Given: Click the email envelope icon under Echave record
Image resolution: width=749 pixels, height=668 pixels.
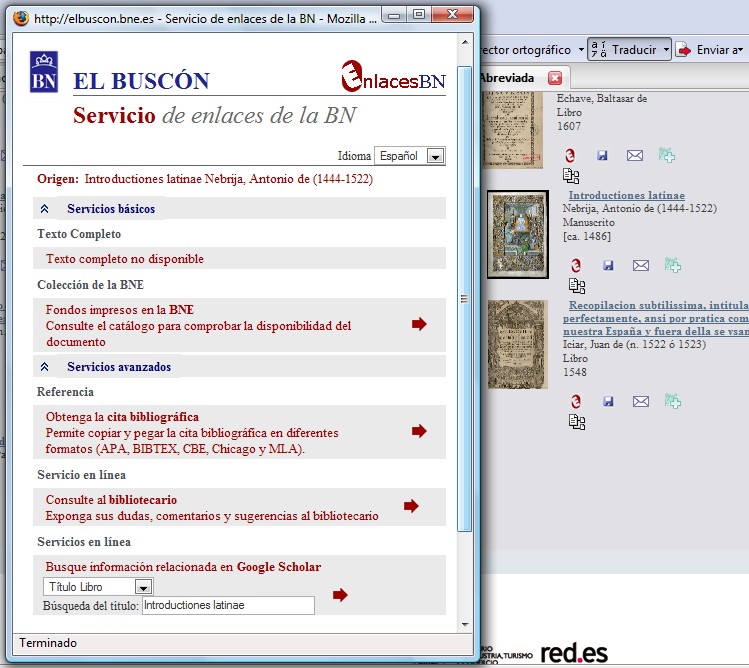Looking at the screenshot, I should [x=635, y=155].
